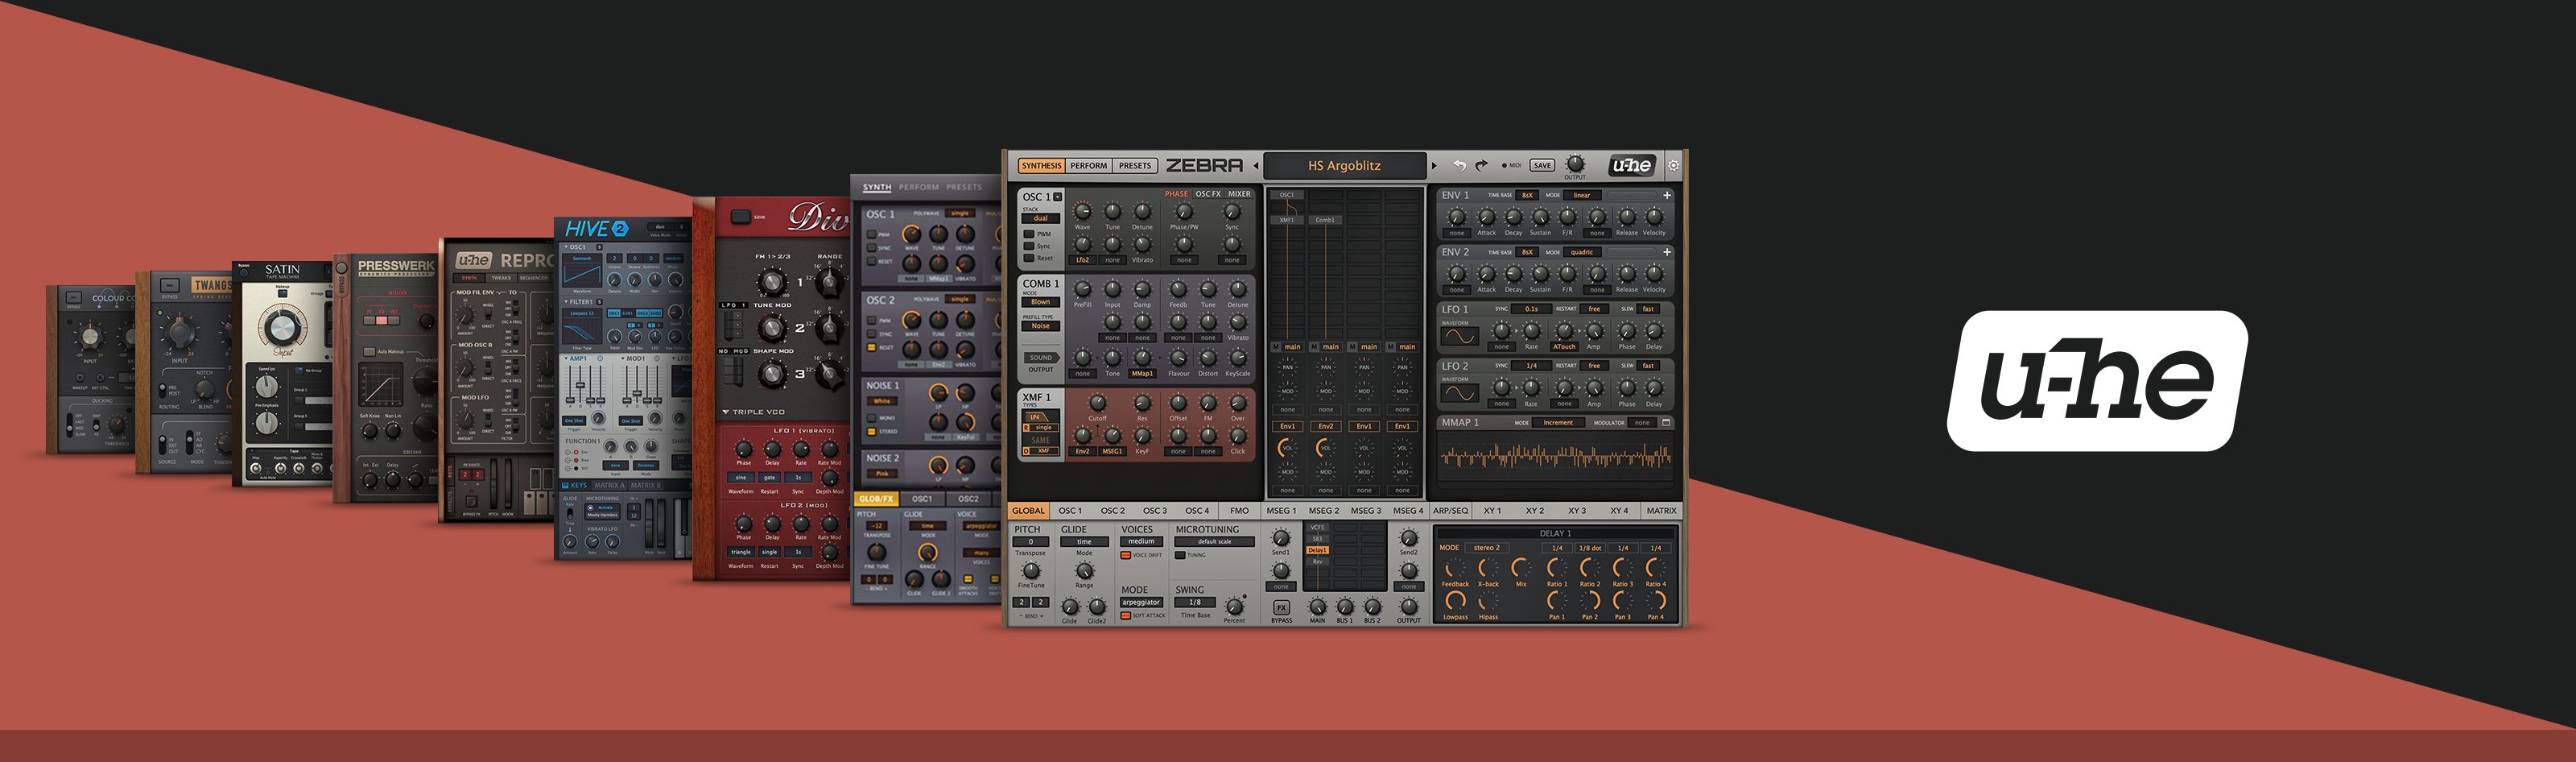Click the Twangström Bypass button

coord(170,286)
